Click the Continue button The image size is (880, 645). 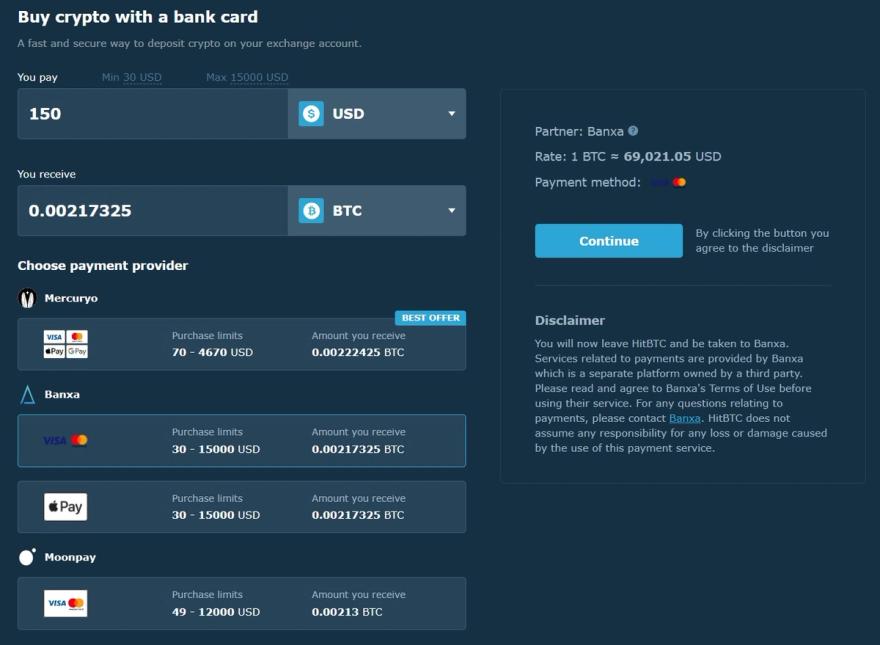[x=608, y=241]
